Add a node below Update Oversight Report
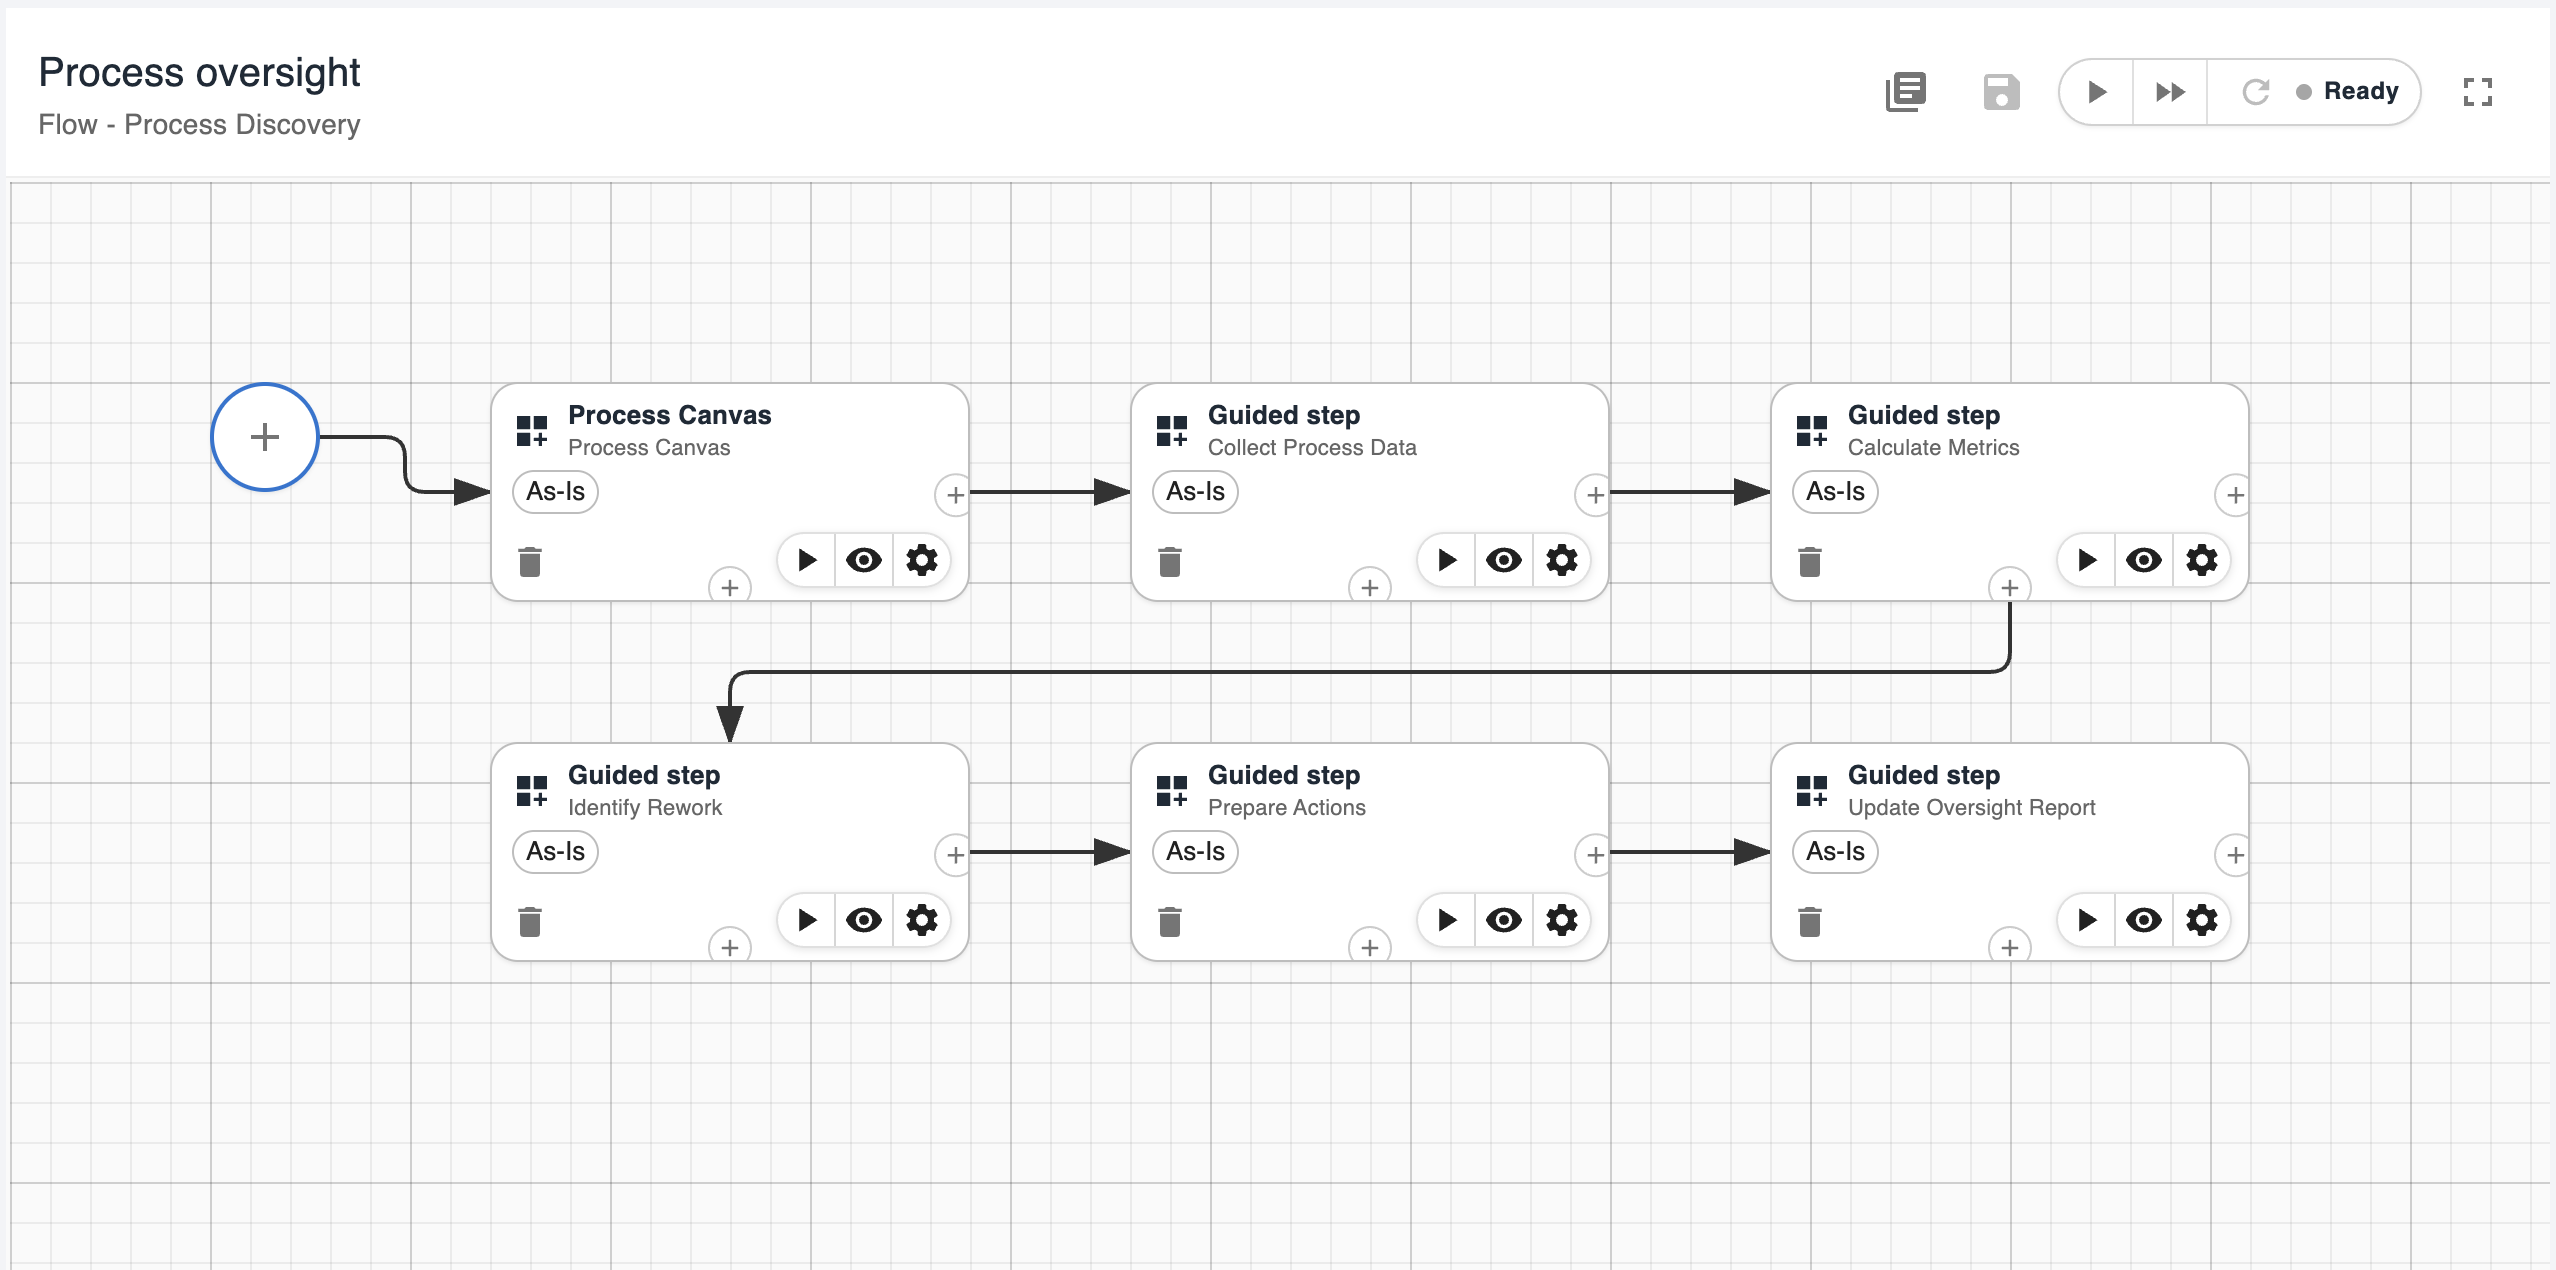The width and height of the screenshot is (2556, 1270). [2010, 947]
